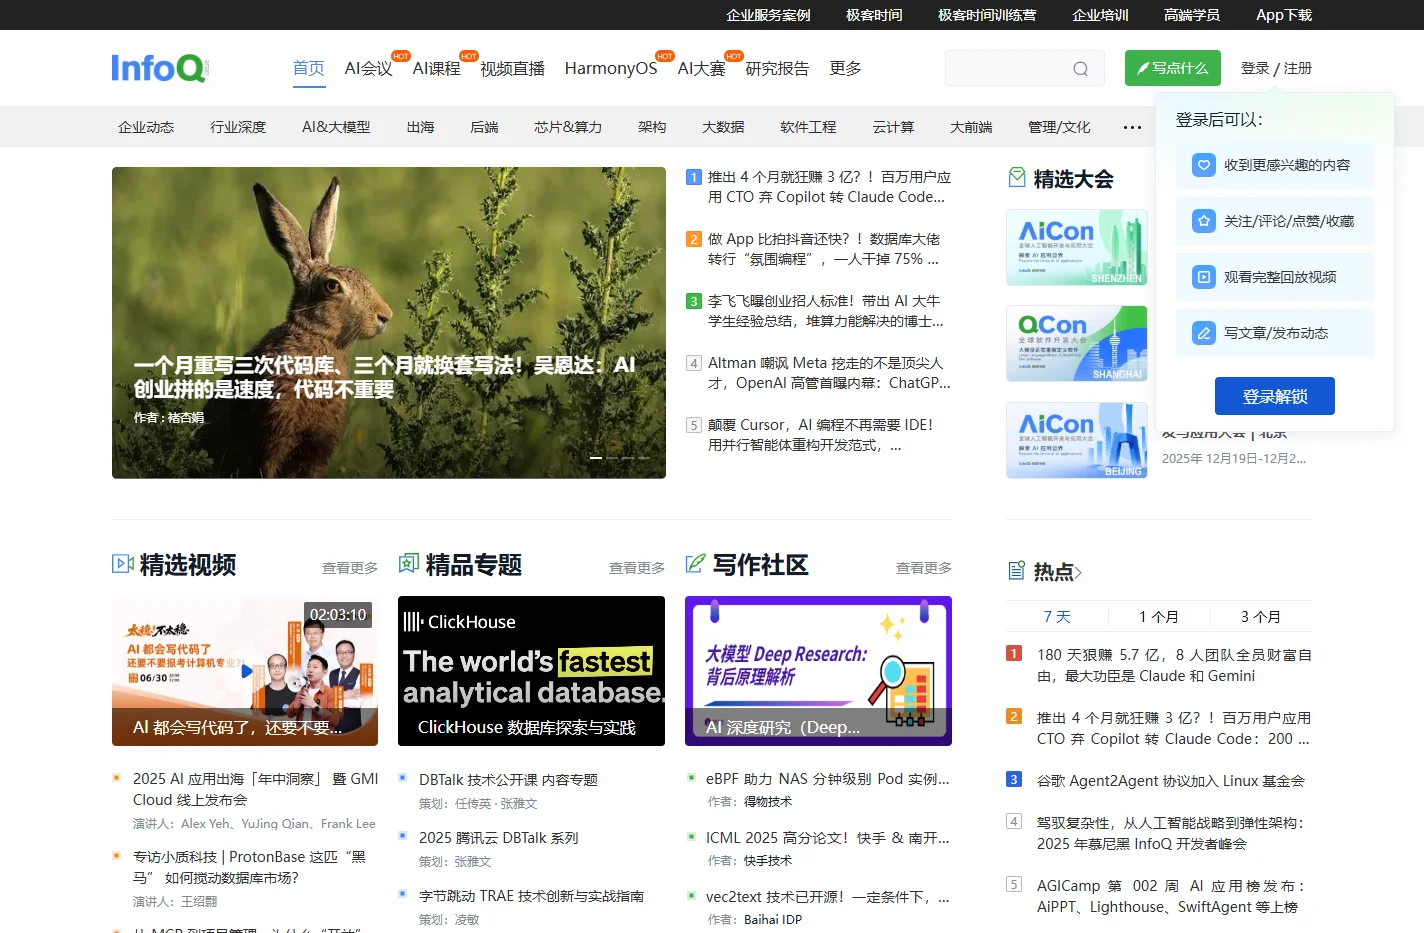This screenshot has width=1424, height=933.
Task: Open the rabbit banner featured article
Action: 389,322
